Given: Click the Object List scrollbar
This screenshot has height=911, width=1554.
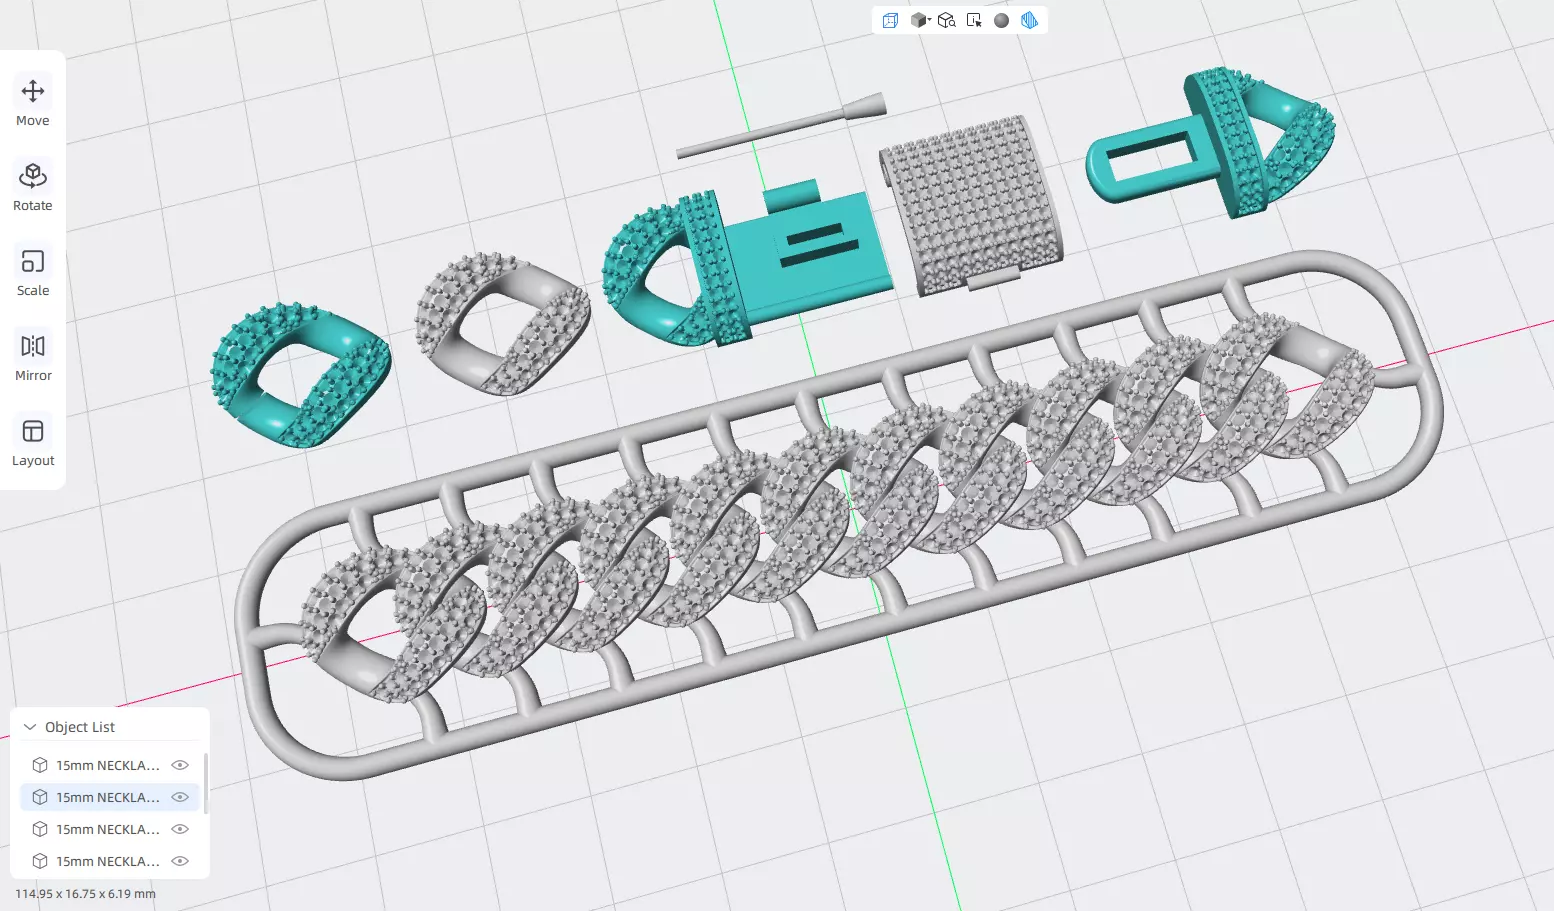Looking at the screenshot, I should (x=205, y=783).
